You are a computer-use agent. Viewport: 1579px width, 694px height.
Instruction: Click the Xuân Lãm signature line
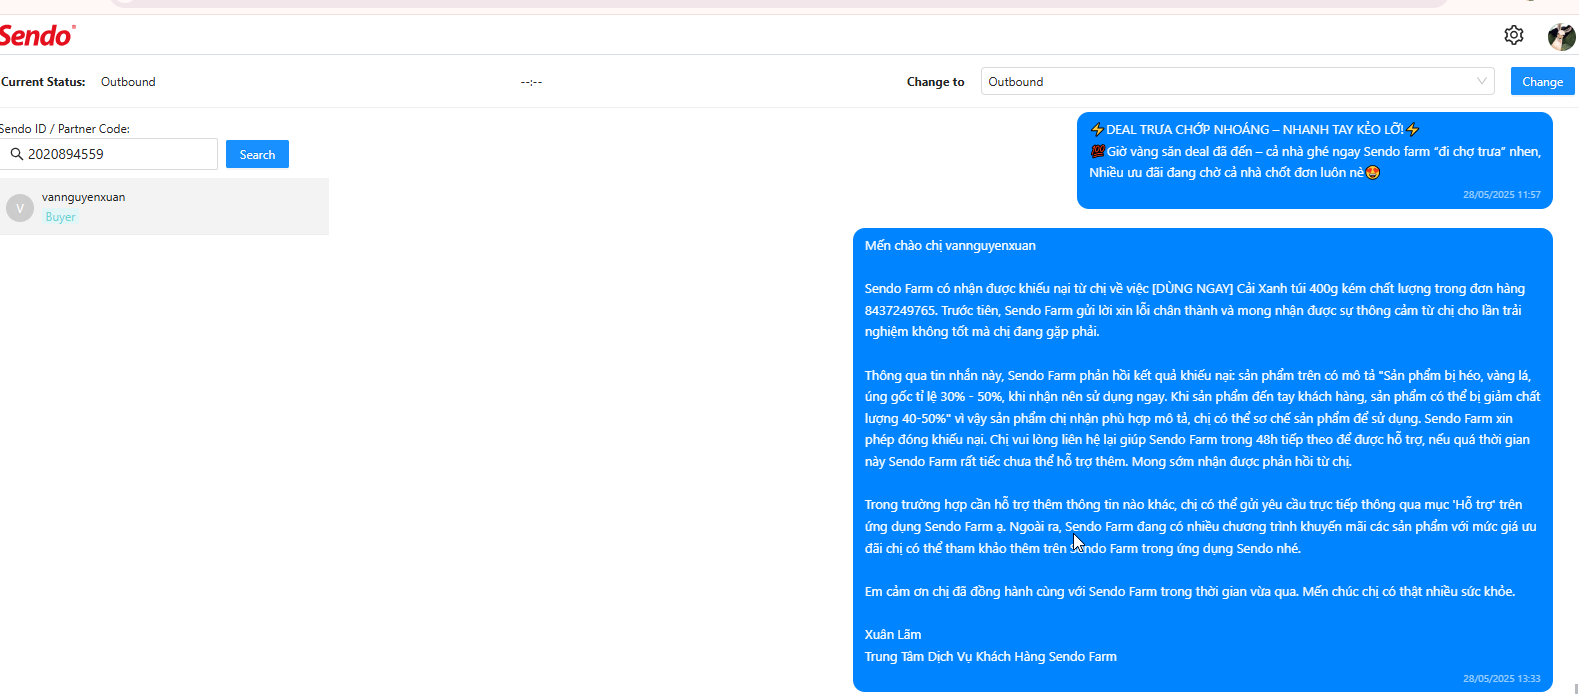(x=893, y=634)
